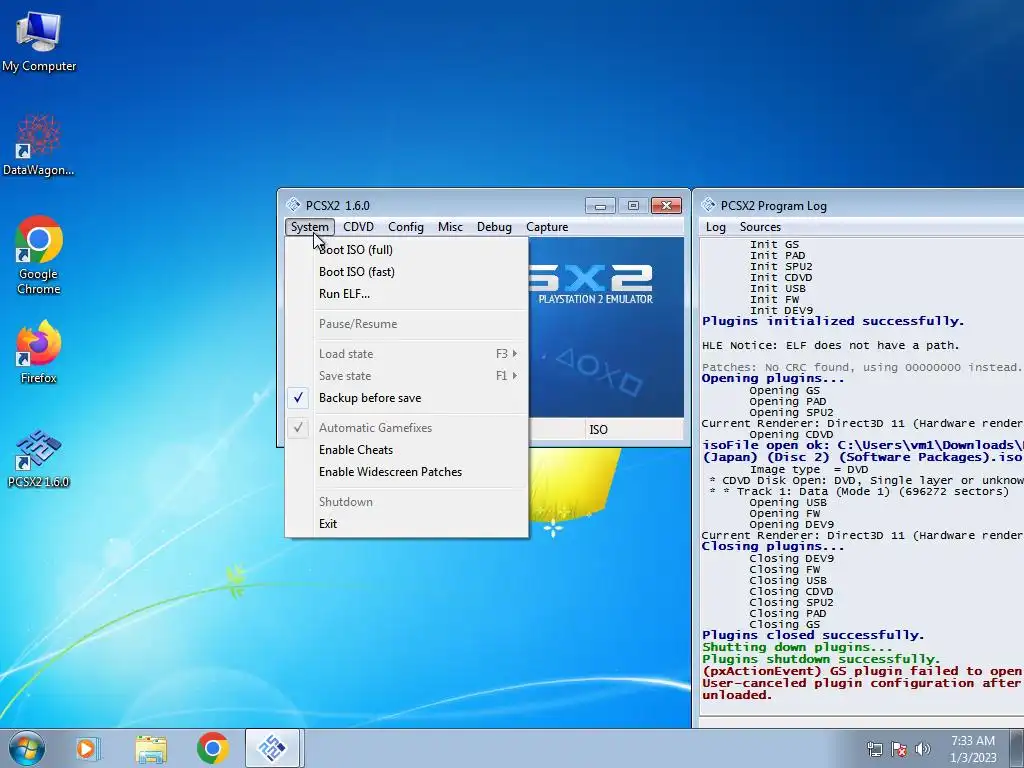
Task: Open the Action Center flag tray icon
Action: 899,749
